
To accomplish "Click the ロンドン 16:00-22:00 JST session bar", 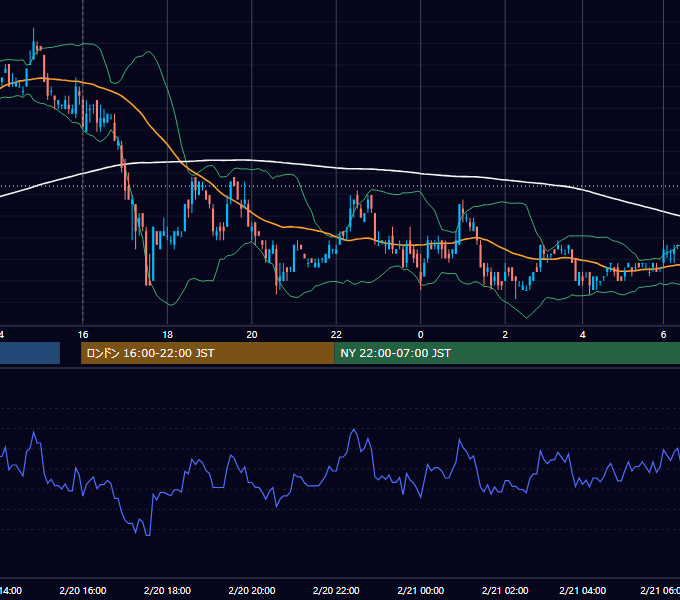I will 208,353.
